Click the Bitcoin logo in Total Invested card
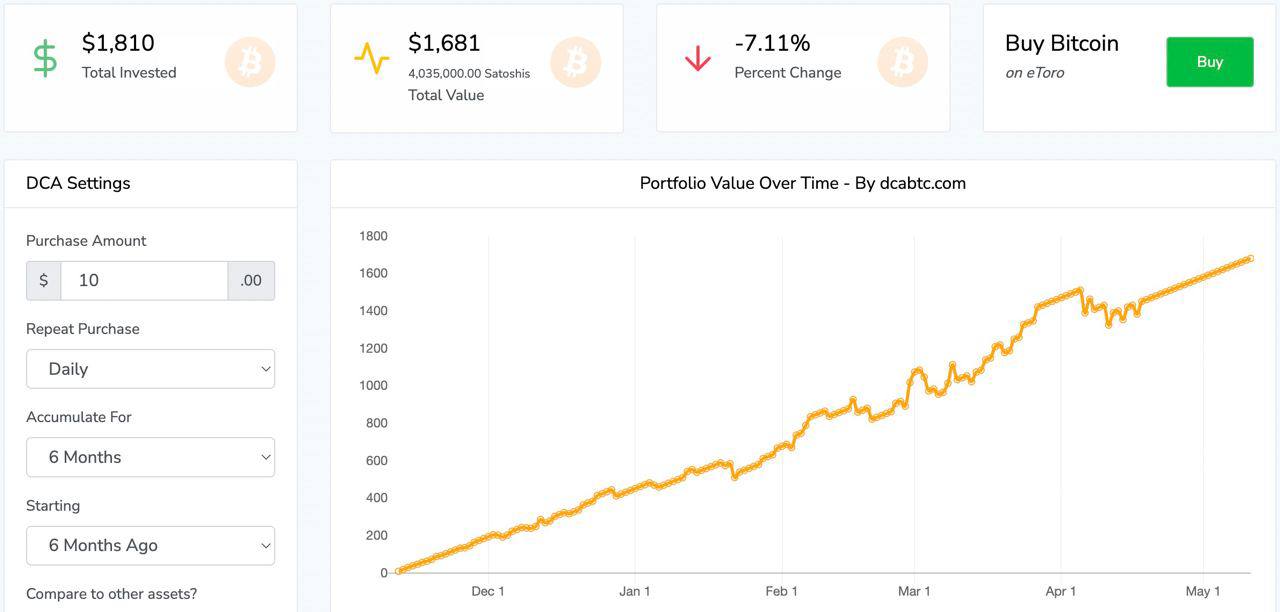 250,62
